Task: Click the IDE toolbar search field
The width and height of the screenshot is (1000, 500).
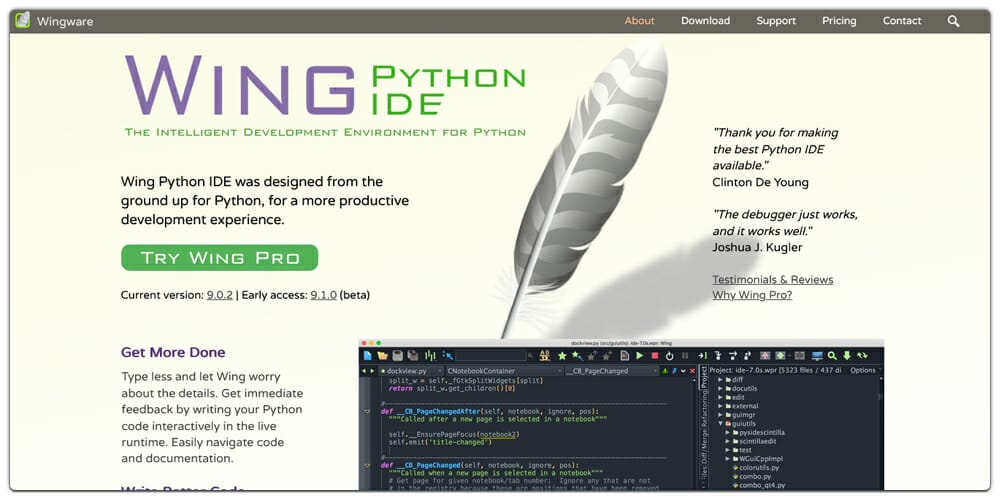Action: [x=491, y=356]
